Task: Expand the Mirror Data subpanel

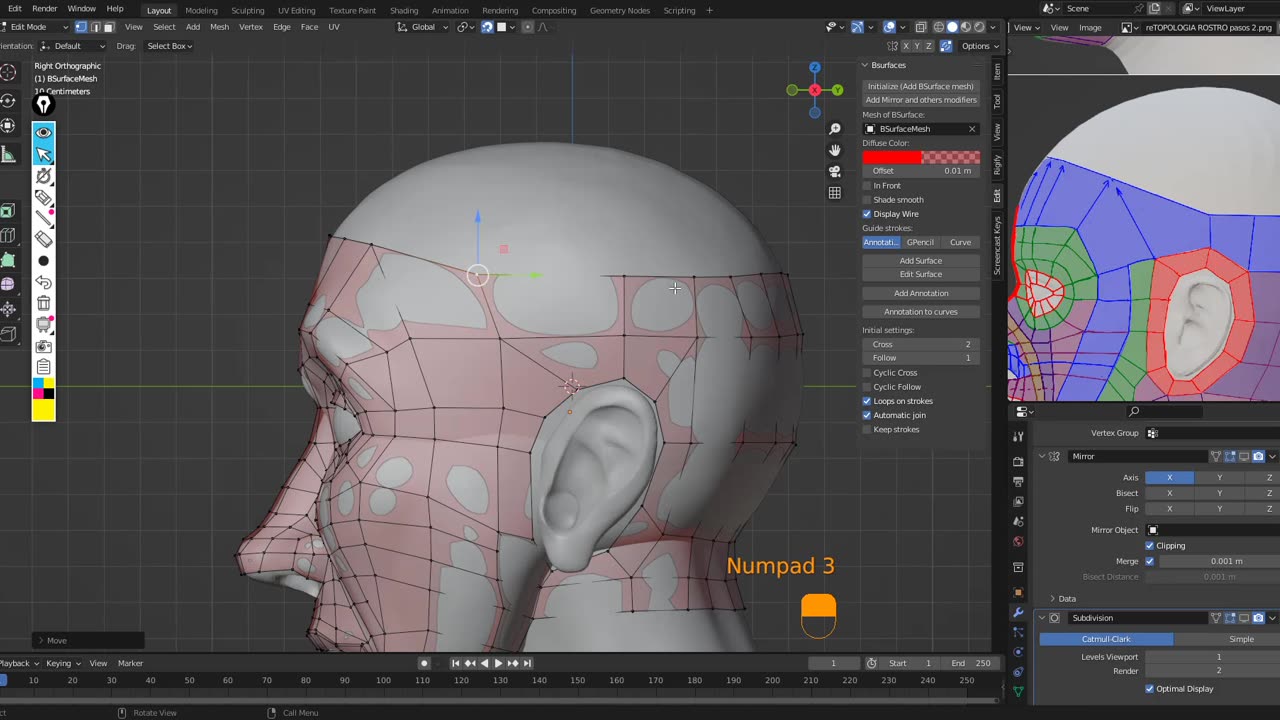Action: tap(1052, 599)
